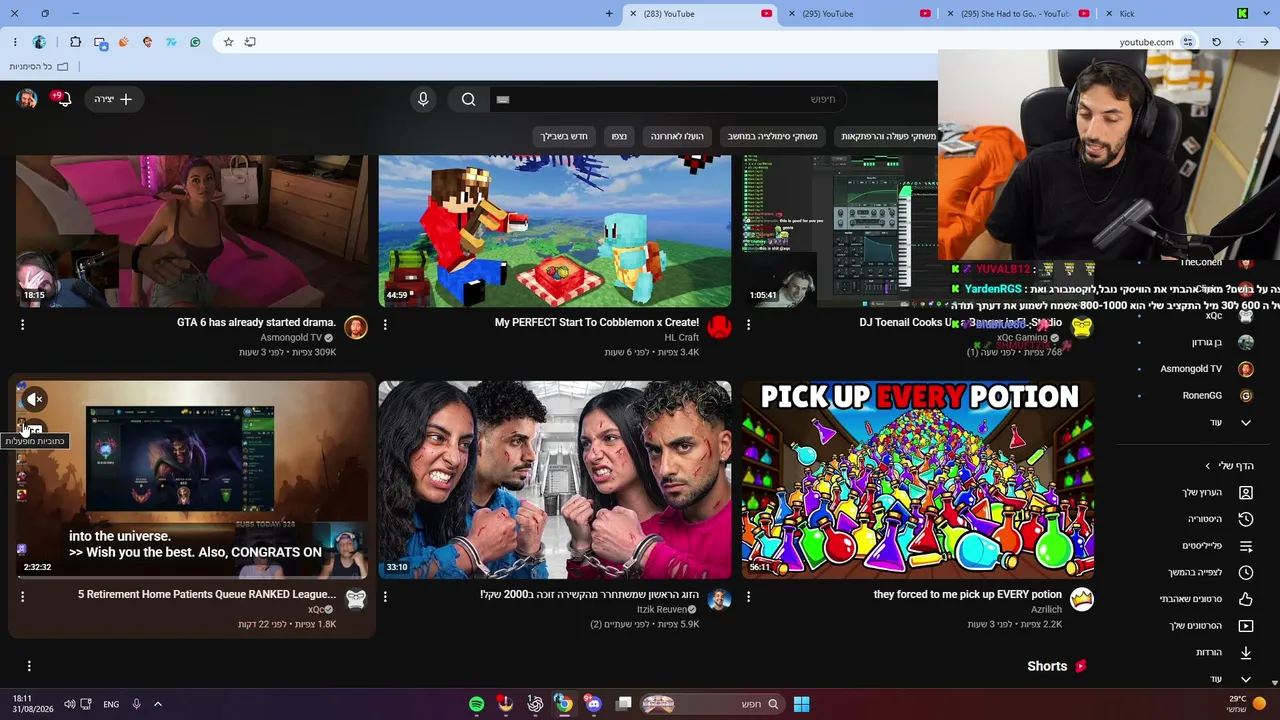
Task: Open the Chrome extensions puzzle icon
Action: point(75,42)
